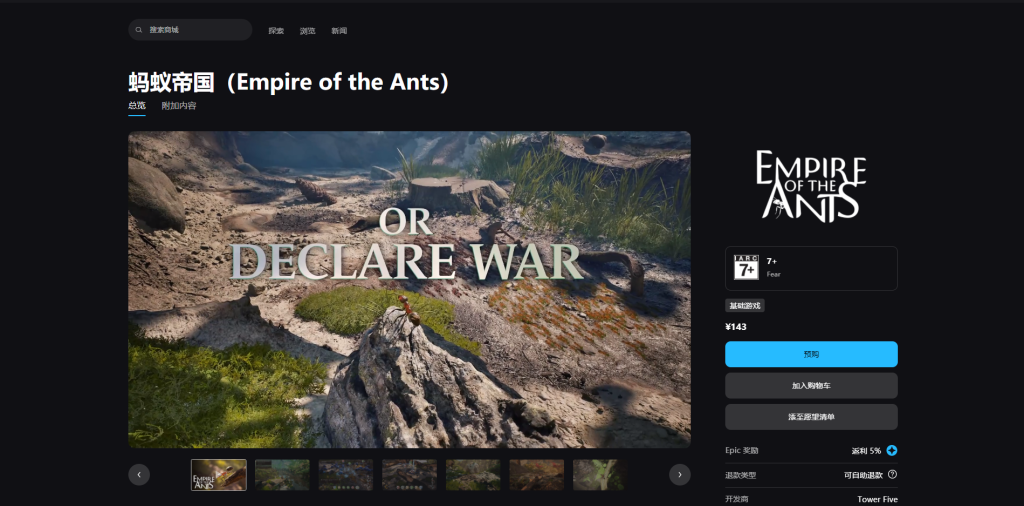Click the blue 预购 button

(x=811, y=354)
